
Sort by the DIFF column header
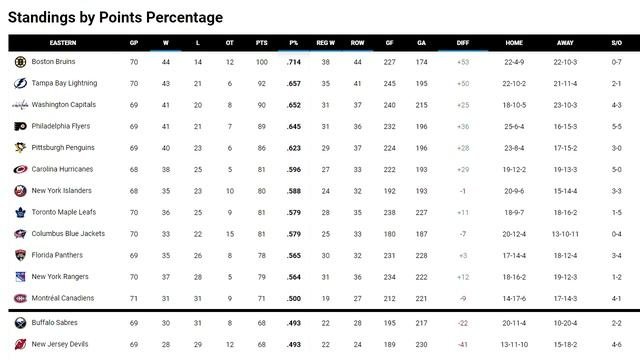[x=463, y=43]
